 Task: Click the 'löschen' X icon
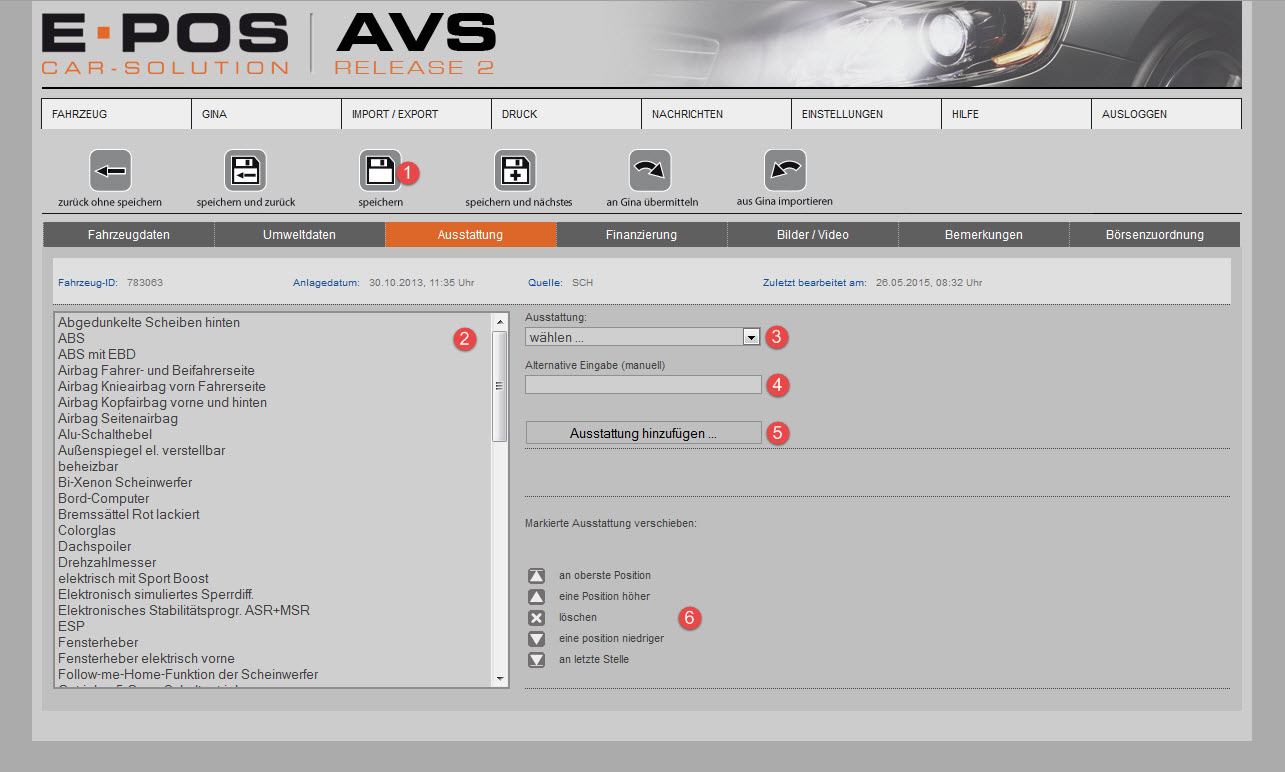point(537,618)
